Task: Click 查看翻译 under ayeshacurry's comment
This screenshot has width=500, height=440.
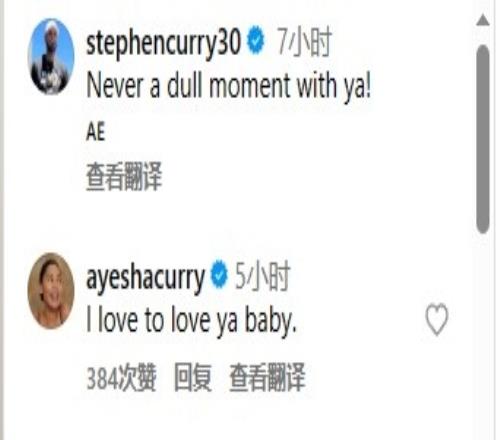Action: (x=268, y=377)
